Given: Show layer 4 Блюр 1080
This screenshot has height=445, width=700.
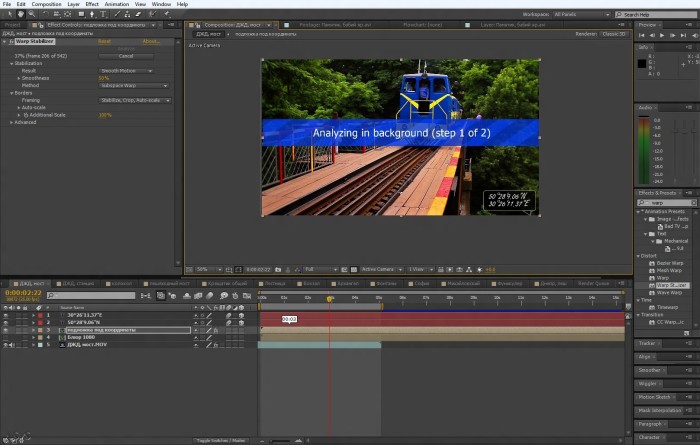Looking at the screenshot, I should coord(5,337).
